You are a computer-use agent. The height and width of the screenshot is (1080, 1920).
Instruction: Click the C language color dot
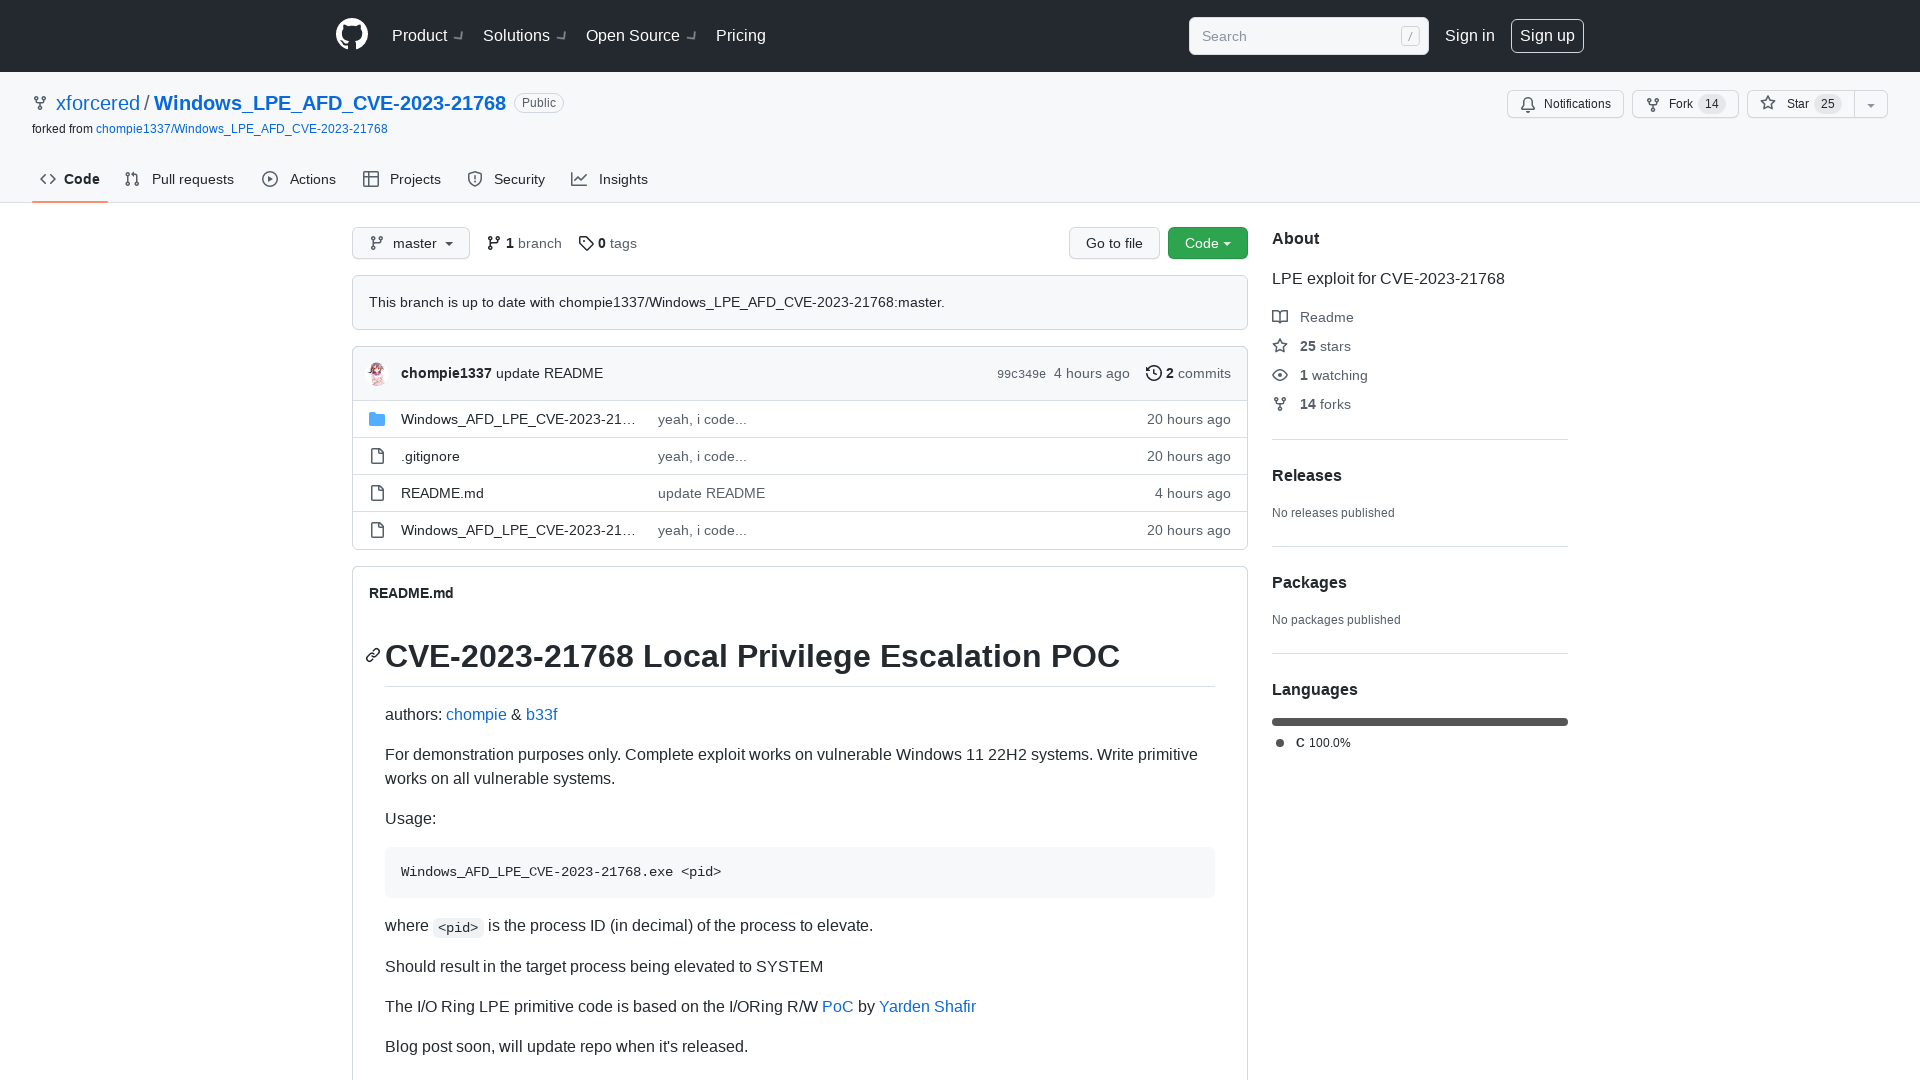click(1280, 743)
